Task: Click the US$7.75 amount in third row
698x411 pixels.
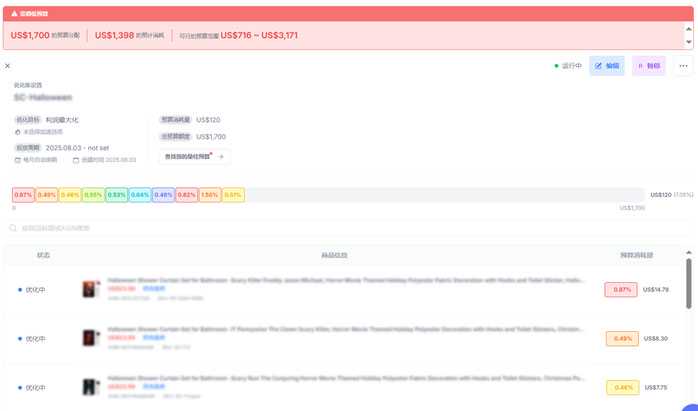Action: [656, 387]
